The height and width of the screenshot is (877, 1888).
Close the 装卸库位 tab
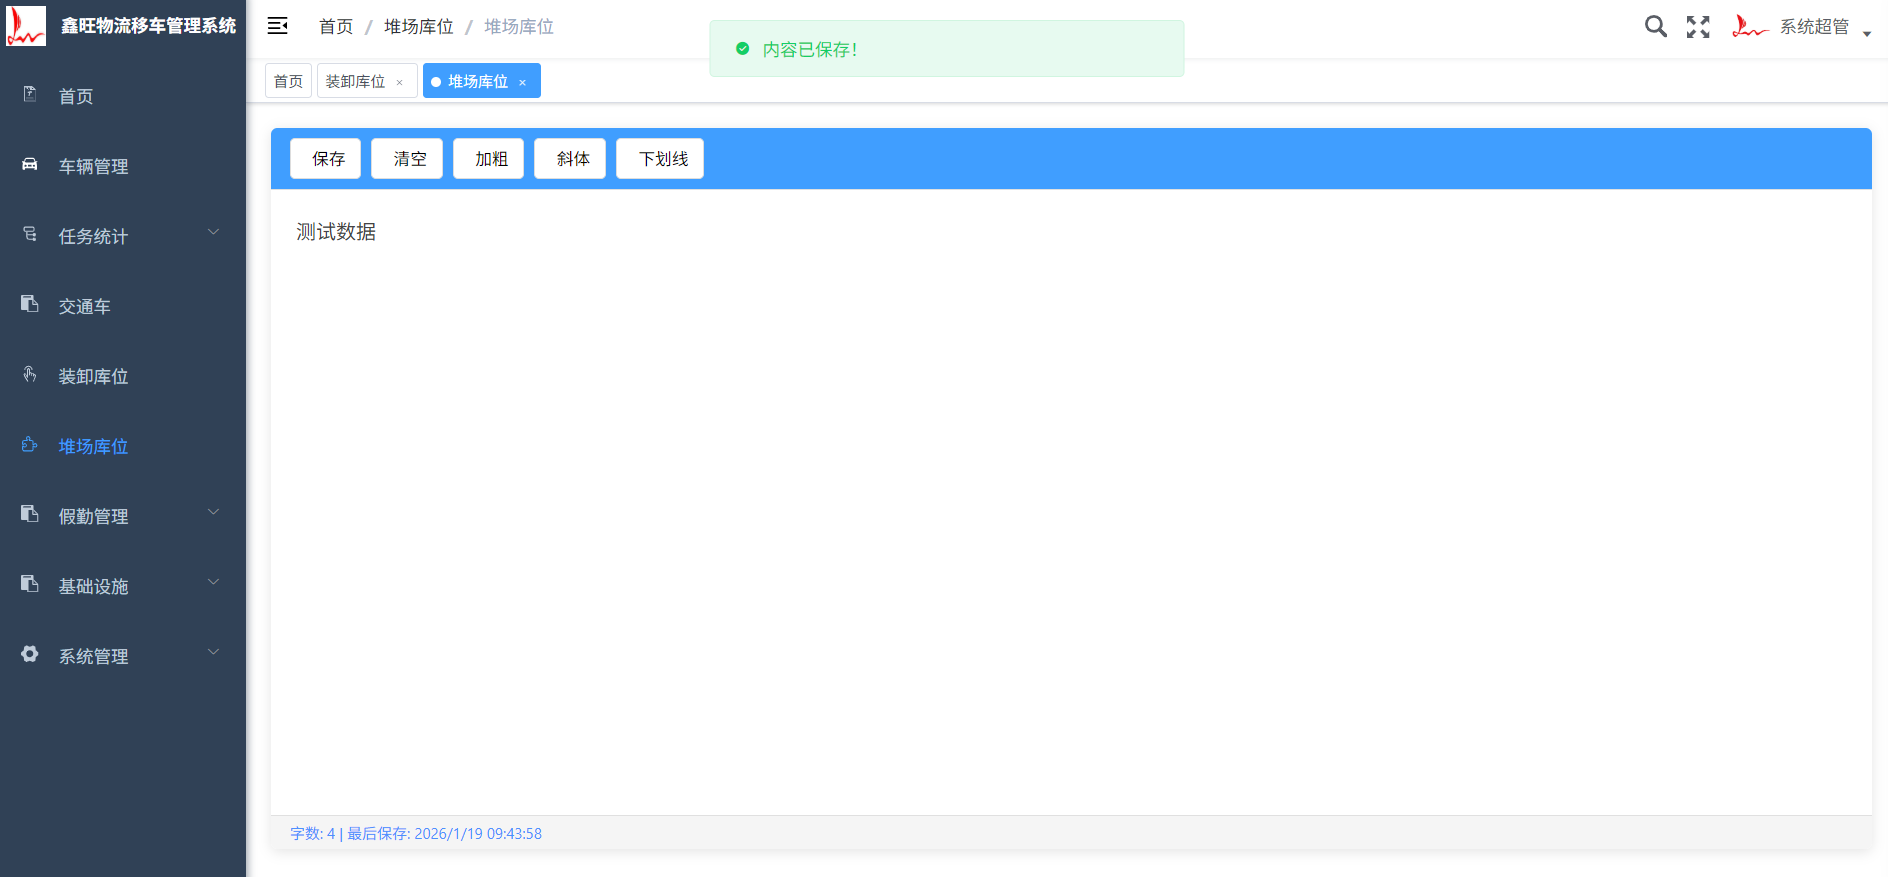point(399,83)
